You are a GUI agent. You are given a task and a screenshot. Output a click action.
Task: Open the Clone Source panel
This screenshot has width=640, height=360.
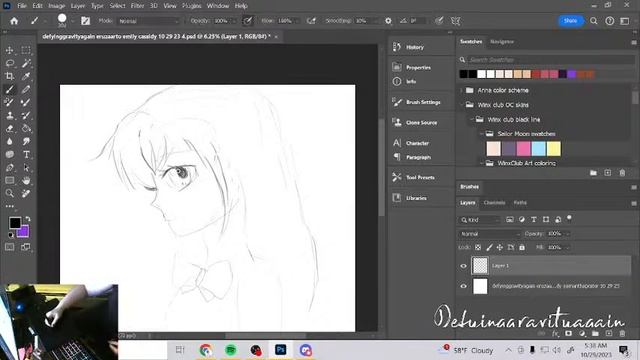[421, 123]
